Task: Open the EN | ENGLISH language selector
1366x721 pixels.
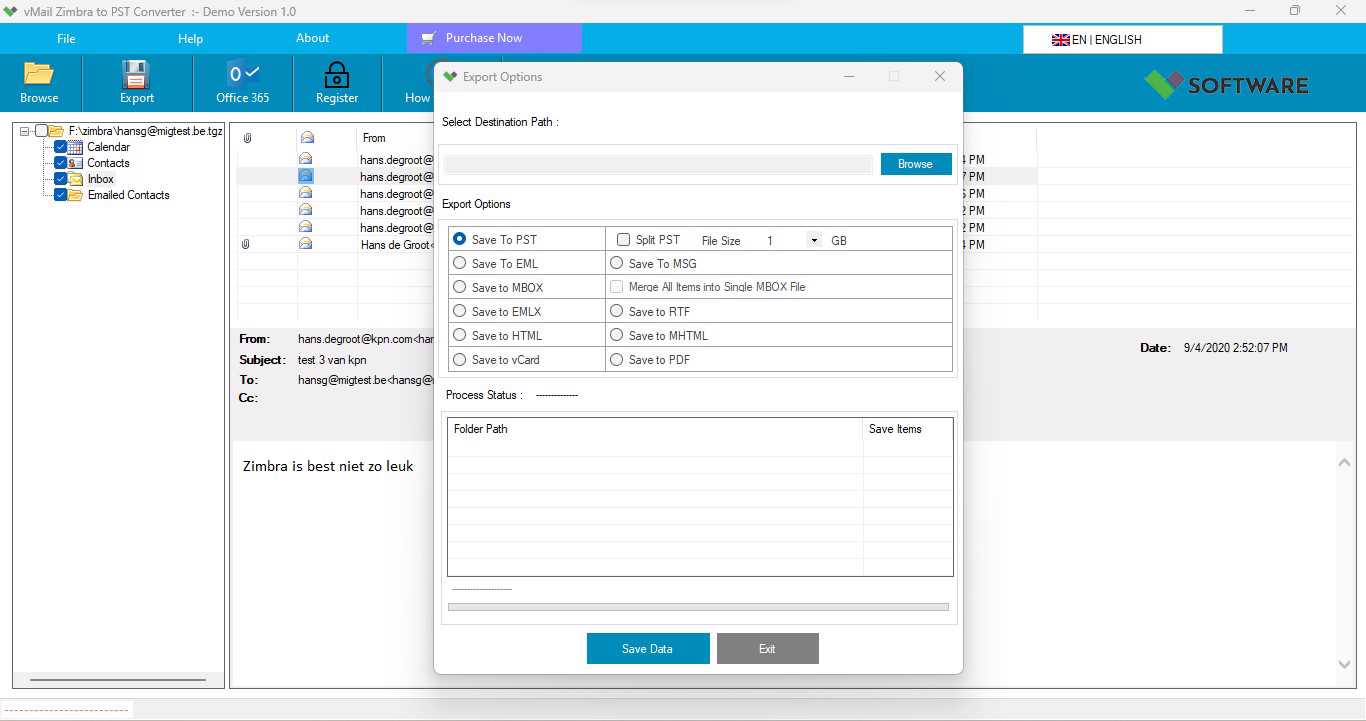Action: [1122, 40]
